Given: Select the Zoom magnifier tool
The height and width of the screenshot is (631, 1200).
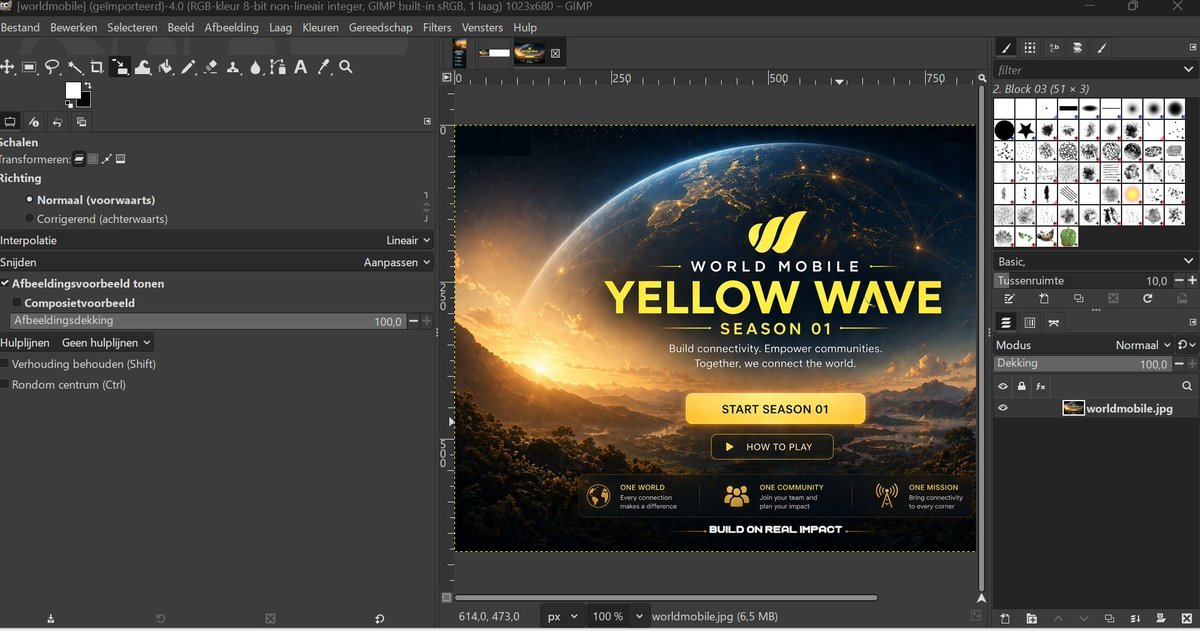Looking at the screenshot, I should coord(346,67).
